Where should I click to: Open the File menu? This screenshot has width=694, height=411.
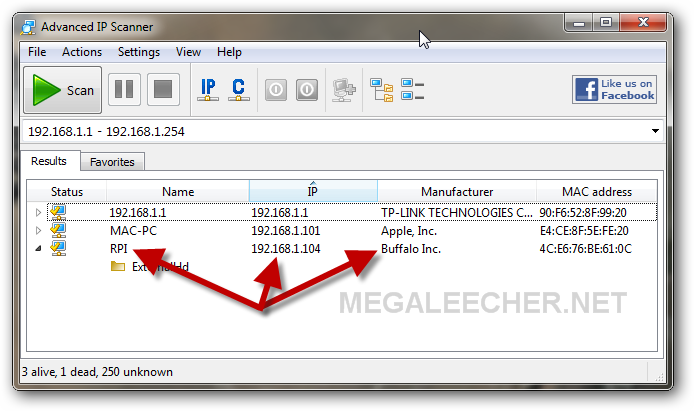(x=37, y=52)
